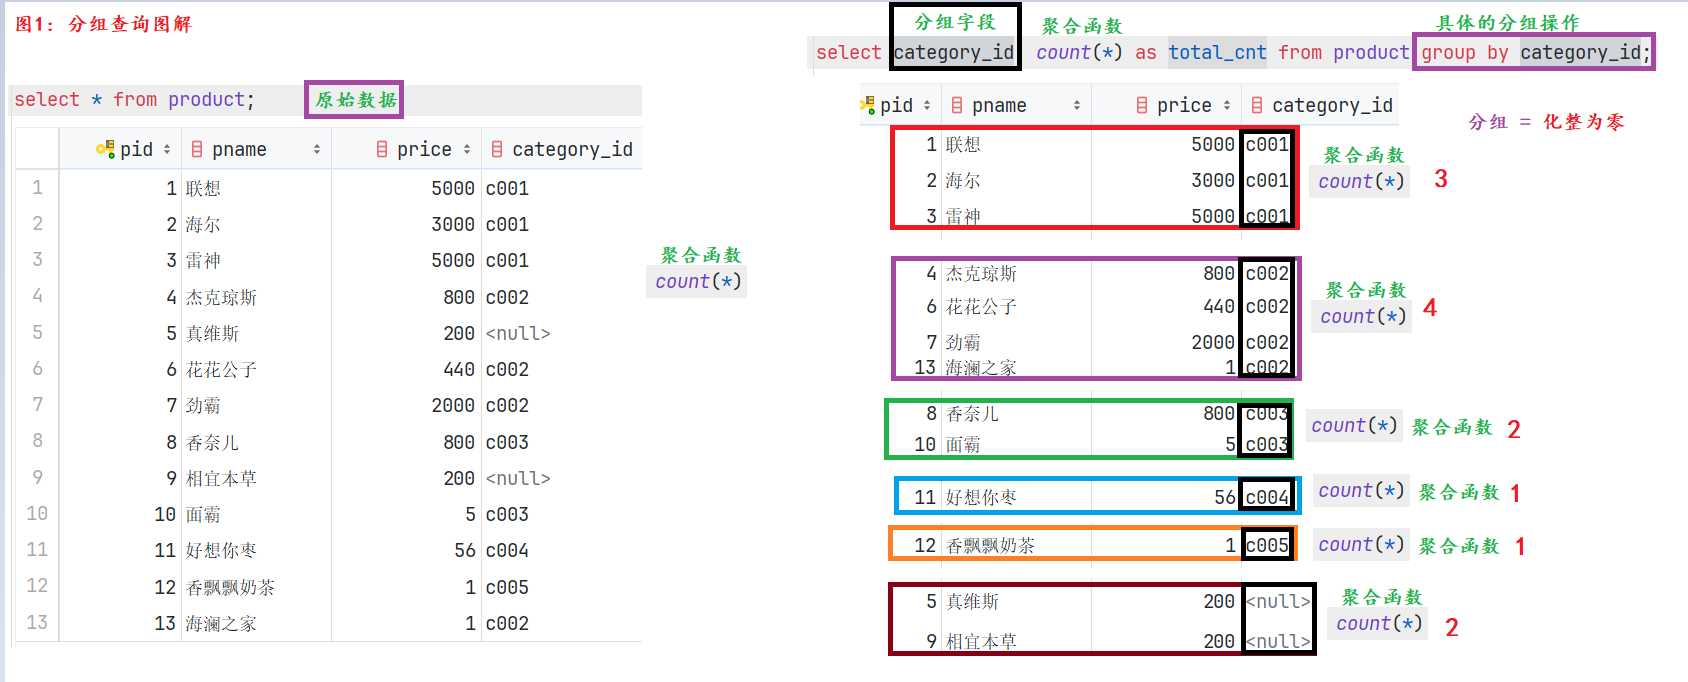Click price '56' in the original data table

tap(465, 550)
